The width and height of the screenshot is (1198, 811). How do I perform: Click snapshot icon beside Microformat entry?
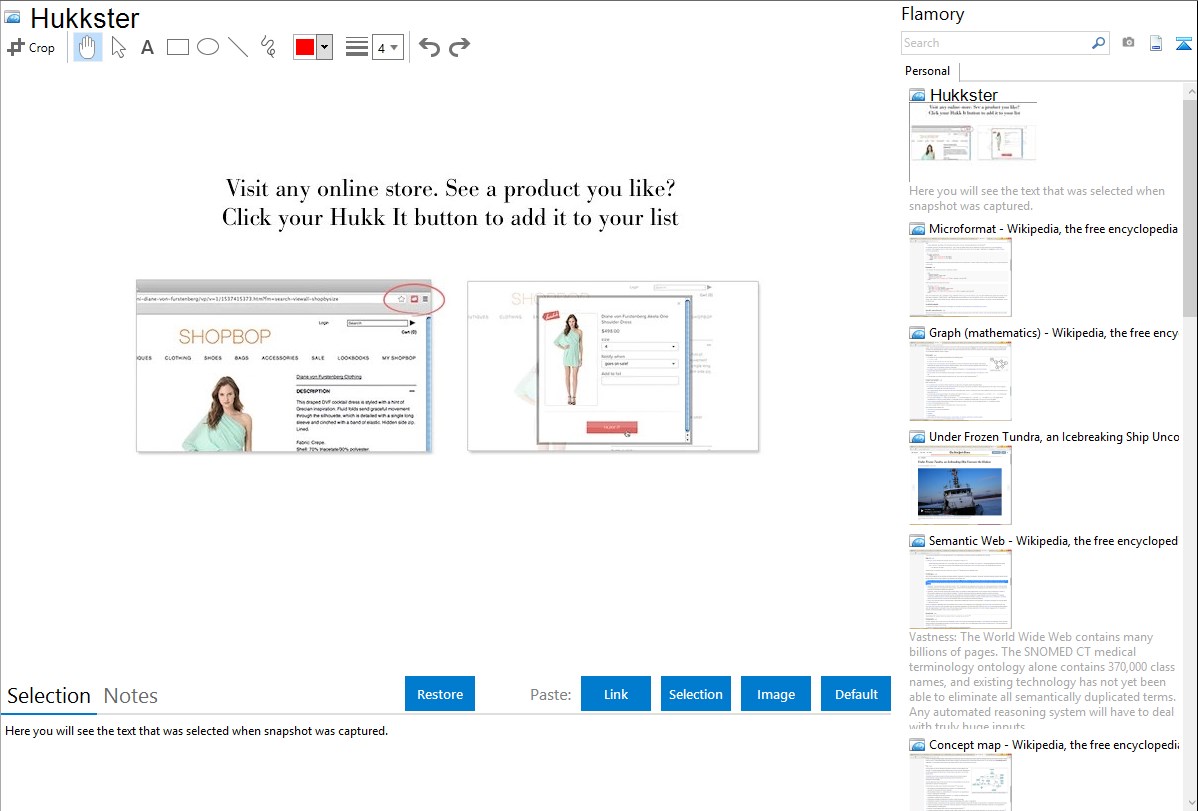pos(917,229)
